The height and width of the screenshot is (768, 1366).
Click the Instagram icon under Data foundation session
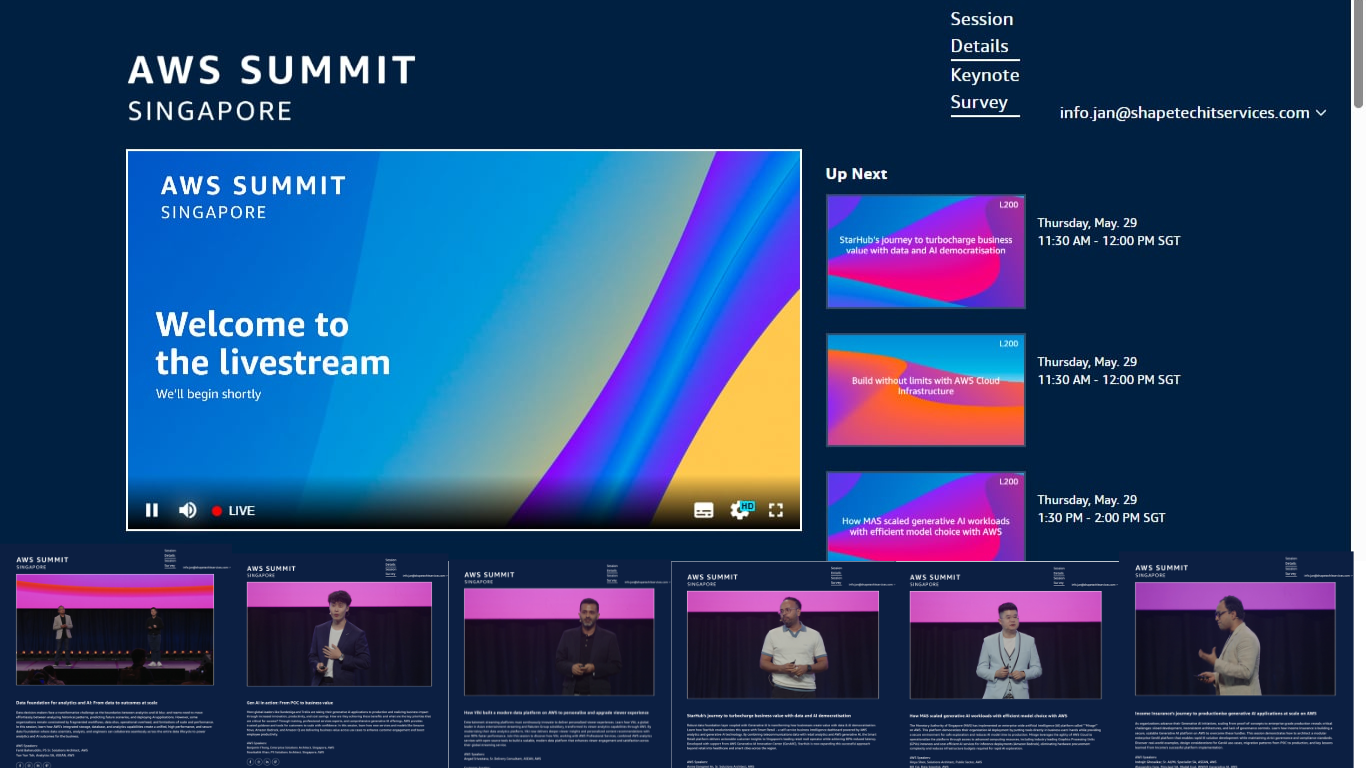(x=29, y=763)
